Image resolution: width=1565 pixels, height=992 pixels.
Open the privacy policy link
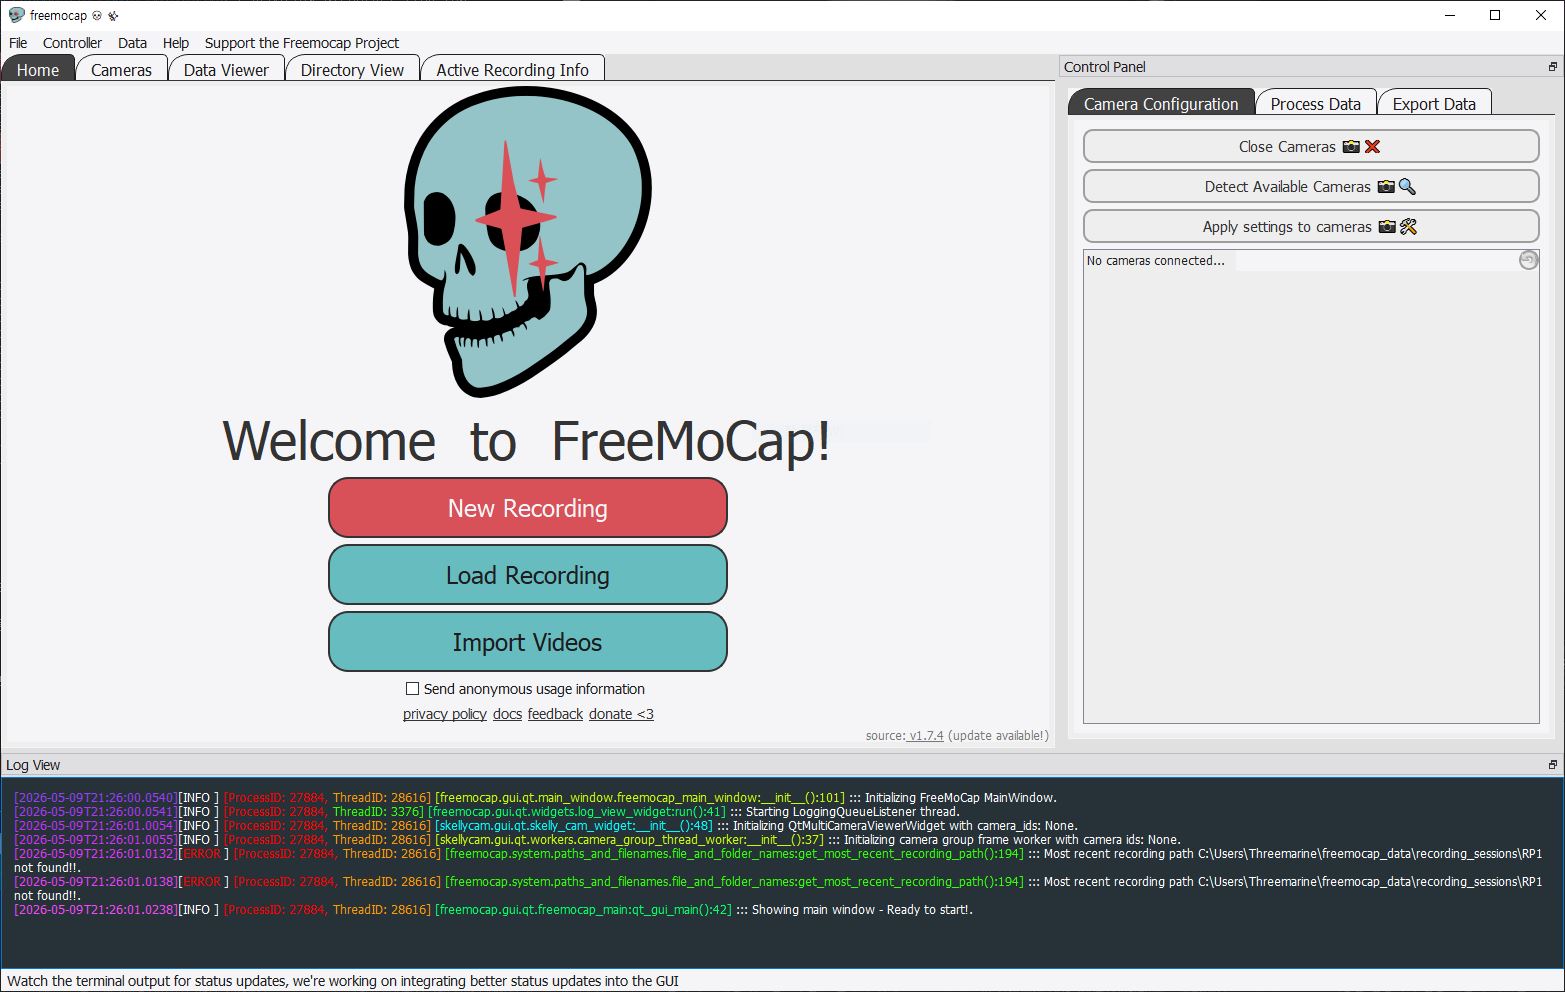pos(445,714)
